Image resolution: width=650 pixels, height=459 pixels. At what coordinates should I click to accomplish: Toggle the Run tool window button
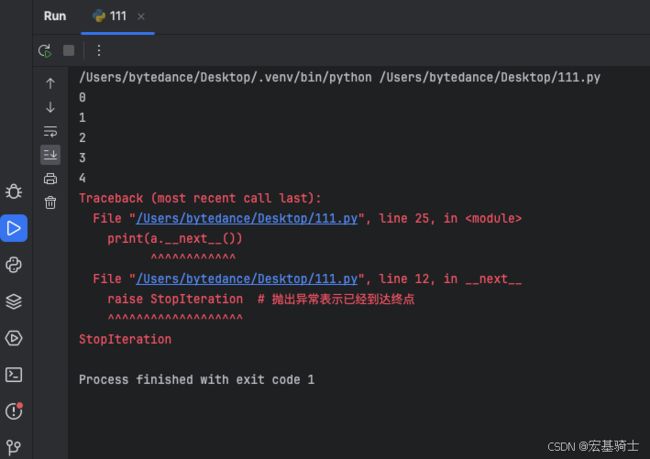click(x=14, y=228)
